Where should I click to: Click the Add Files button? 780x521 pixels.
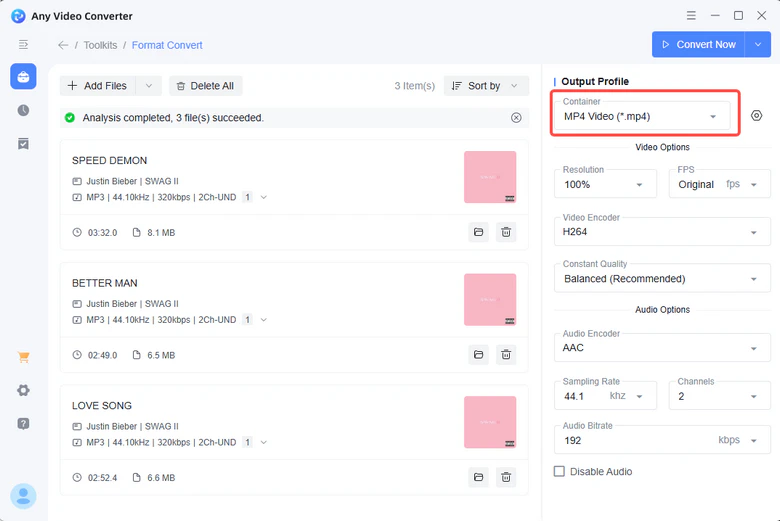(x=98, y=86)
